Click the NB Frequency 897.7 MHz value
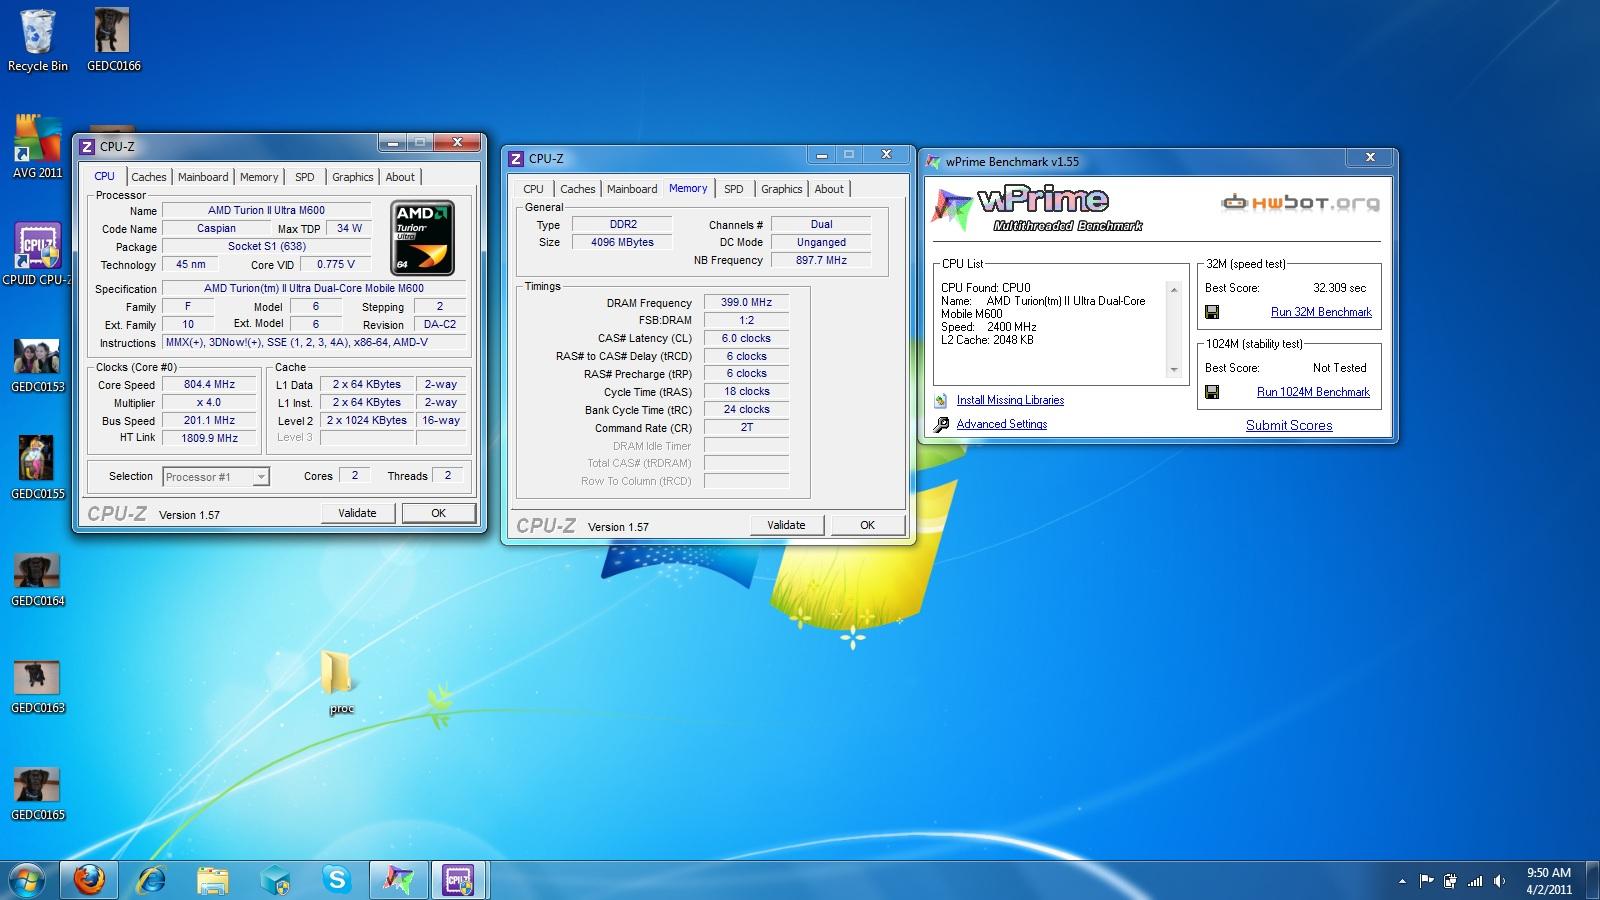Viewport: 1600px width, 900px height. click(x=822, y=260)
